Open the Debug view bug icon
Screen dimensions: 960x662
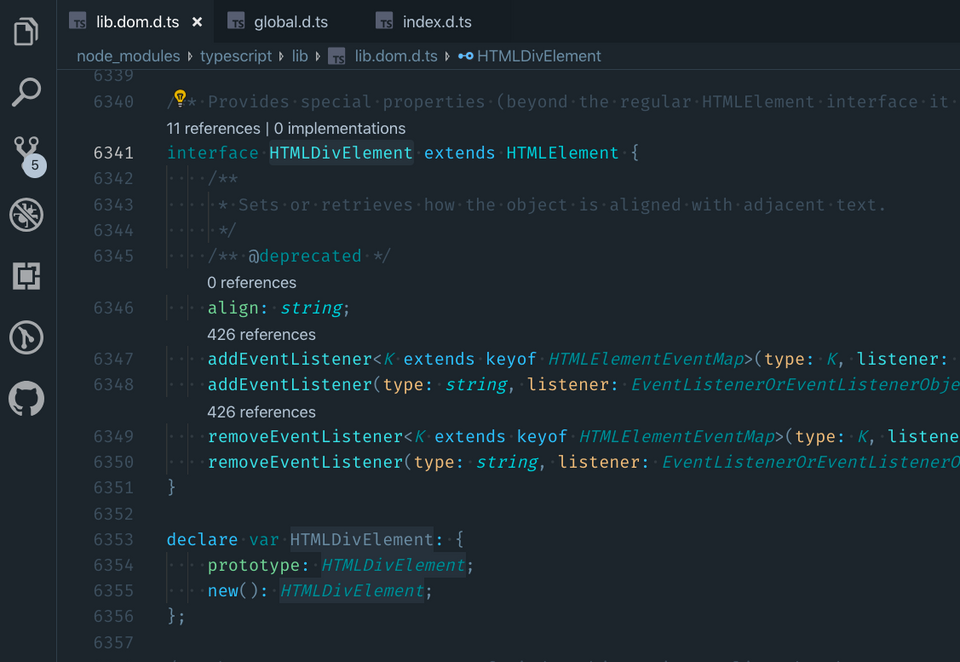(x=26, y=215)
